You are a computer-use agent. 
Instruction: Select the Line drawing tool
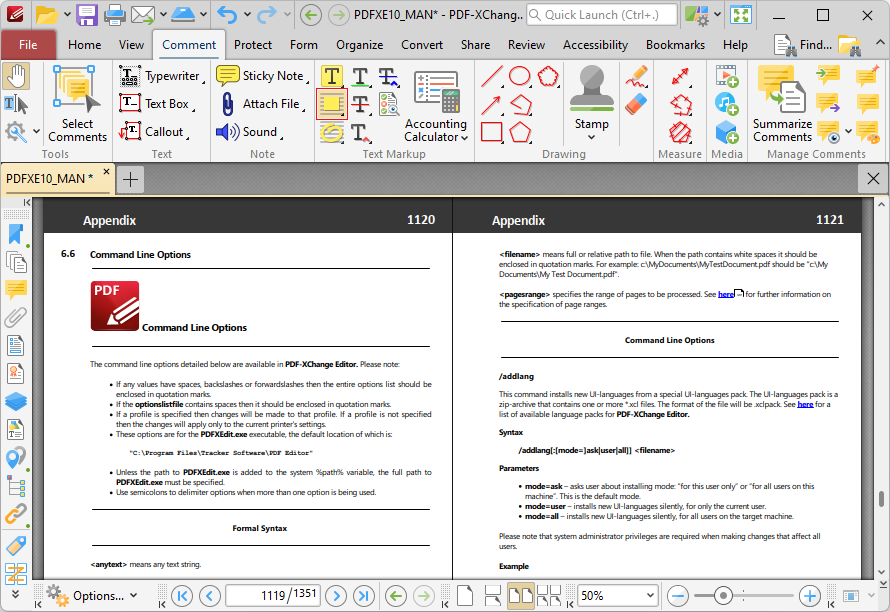point(492,76)
